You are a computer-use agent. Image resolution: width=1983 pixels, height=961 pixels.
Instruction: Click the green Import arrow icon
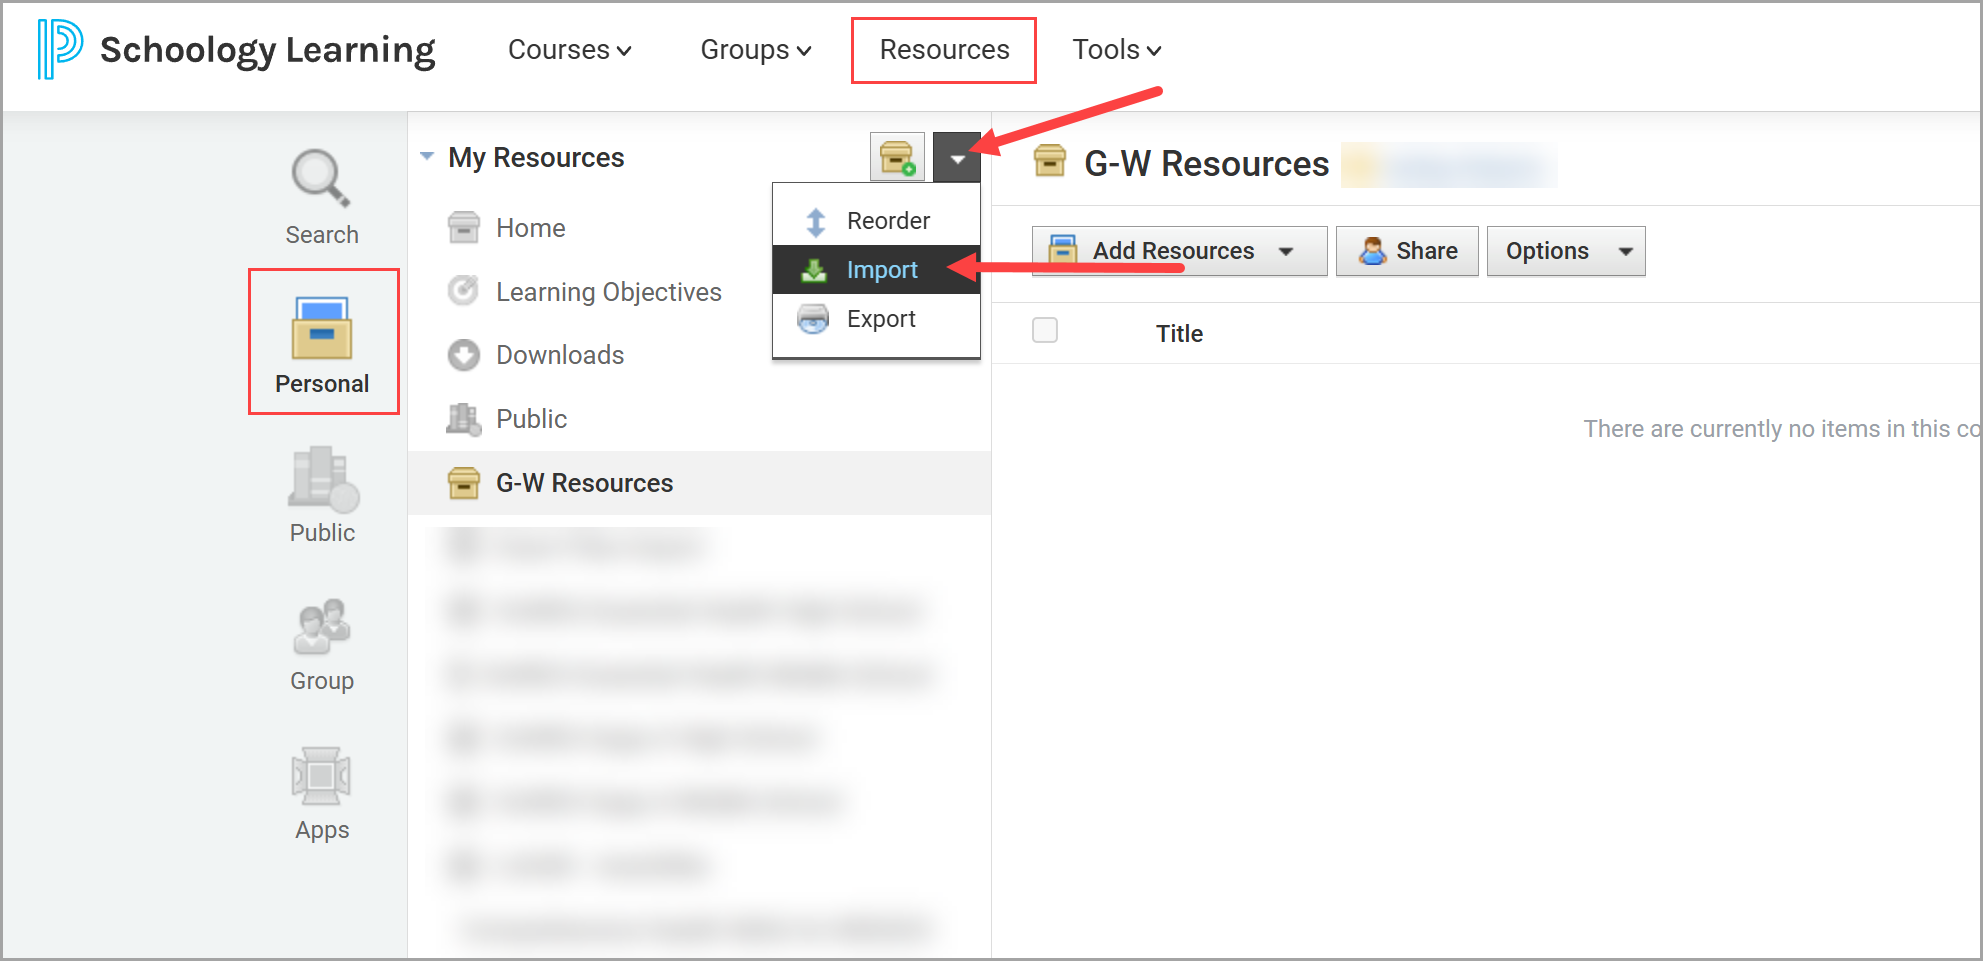click(x=814, y=270)
